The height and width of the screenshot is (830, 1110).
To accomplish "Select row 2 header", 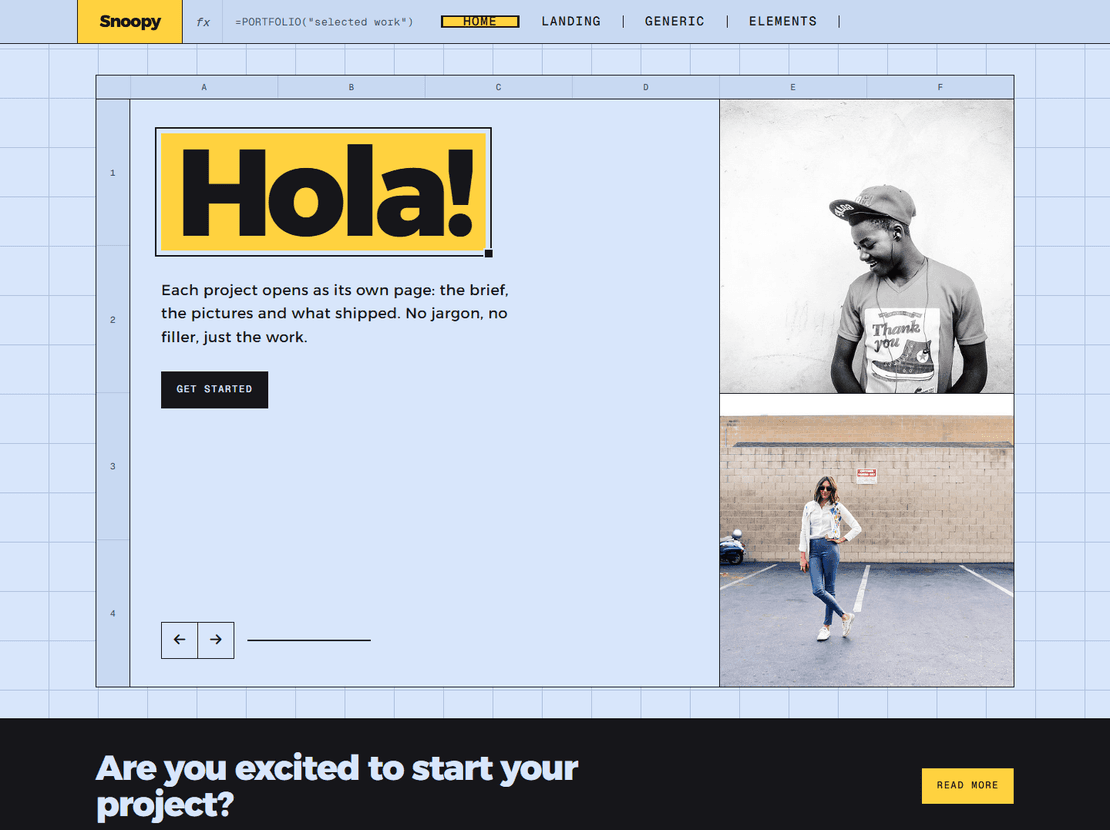I will (x=113, y=320).
